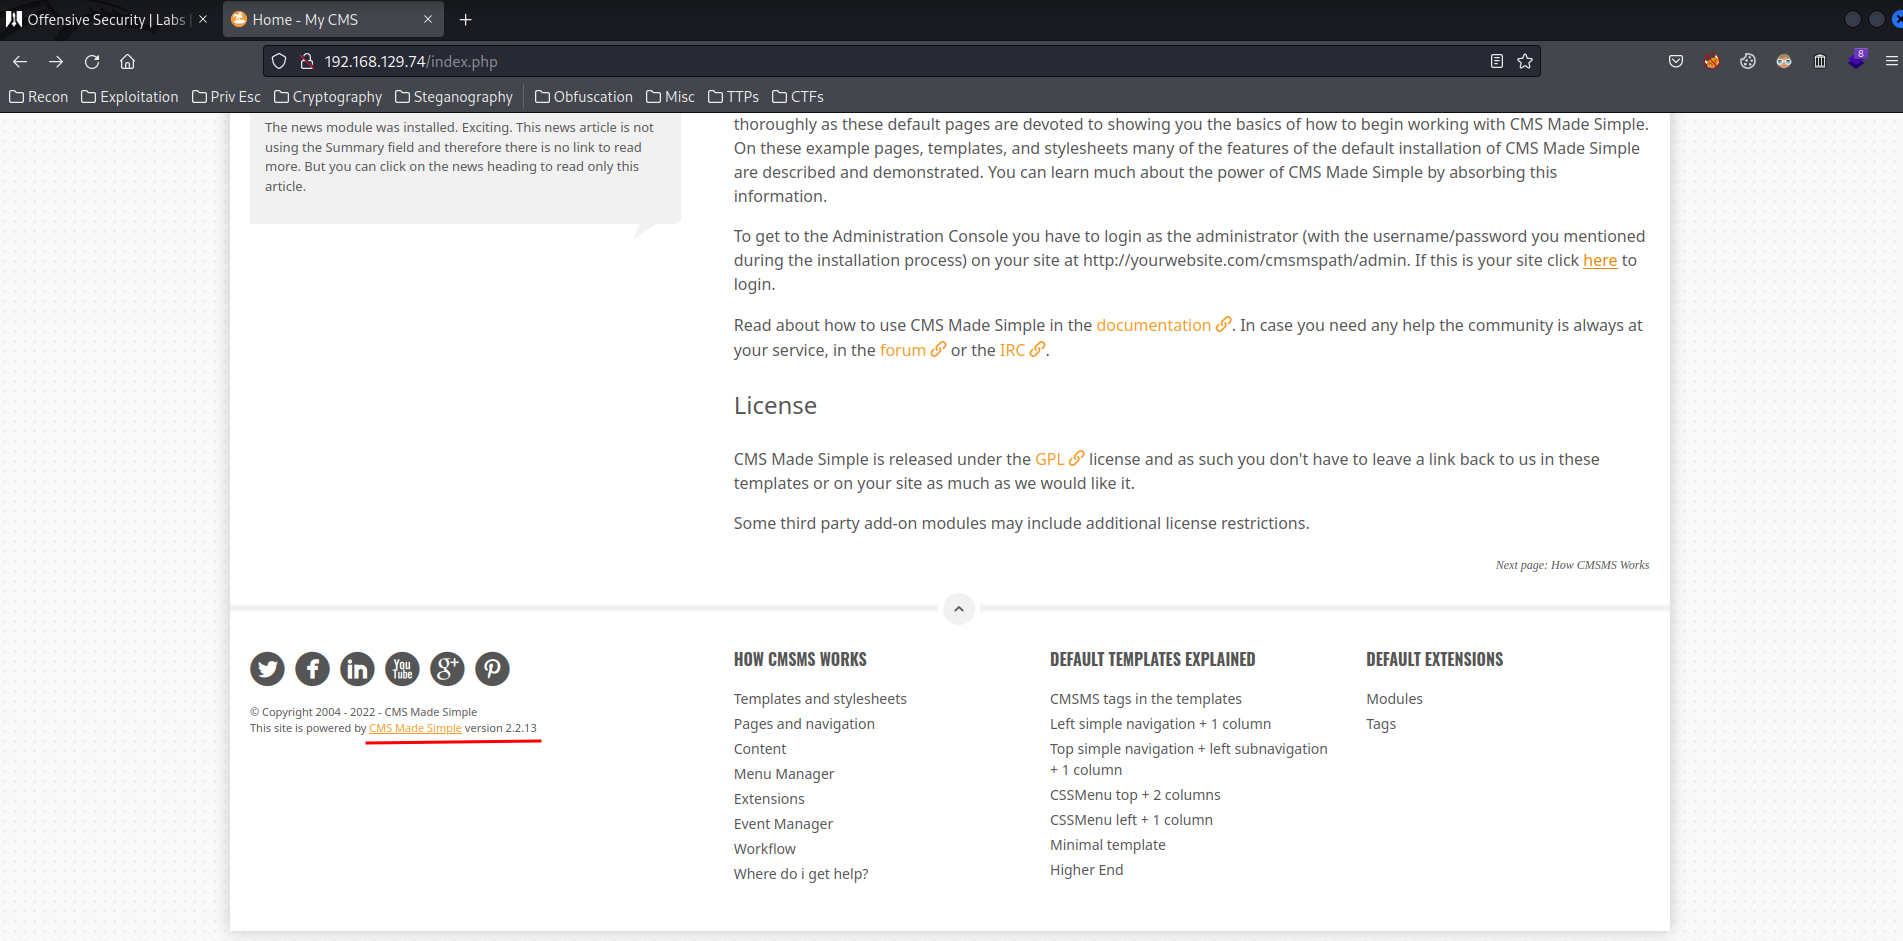Click the HOW CMSMS WORKS heading
Viewport: 1903px width, 941px height.
(x=800, y=660)
